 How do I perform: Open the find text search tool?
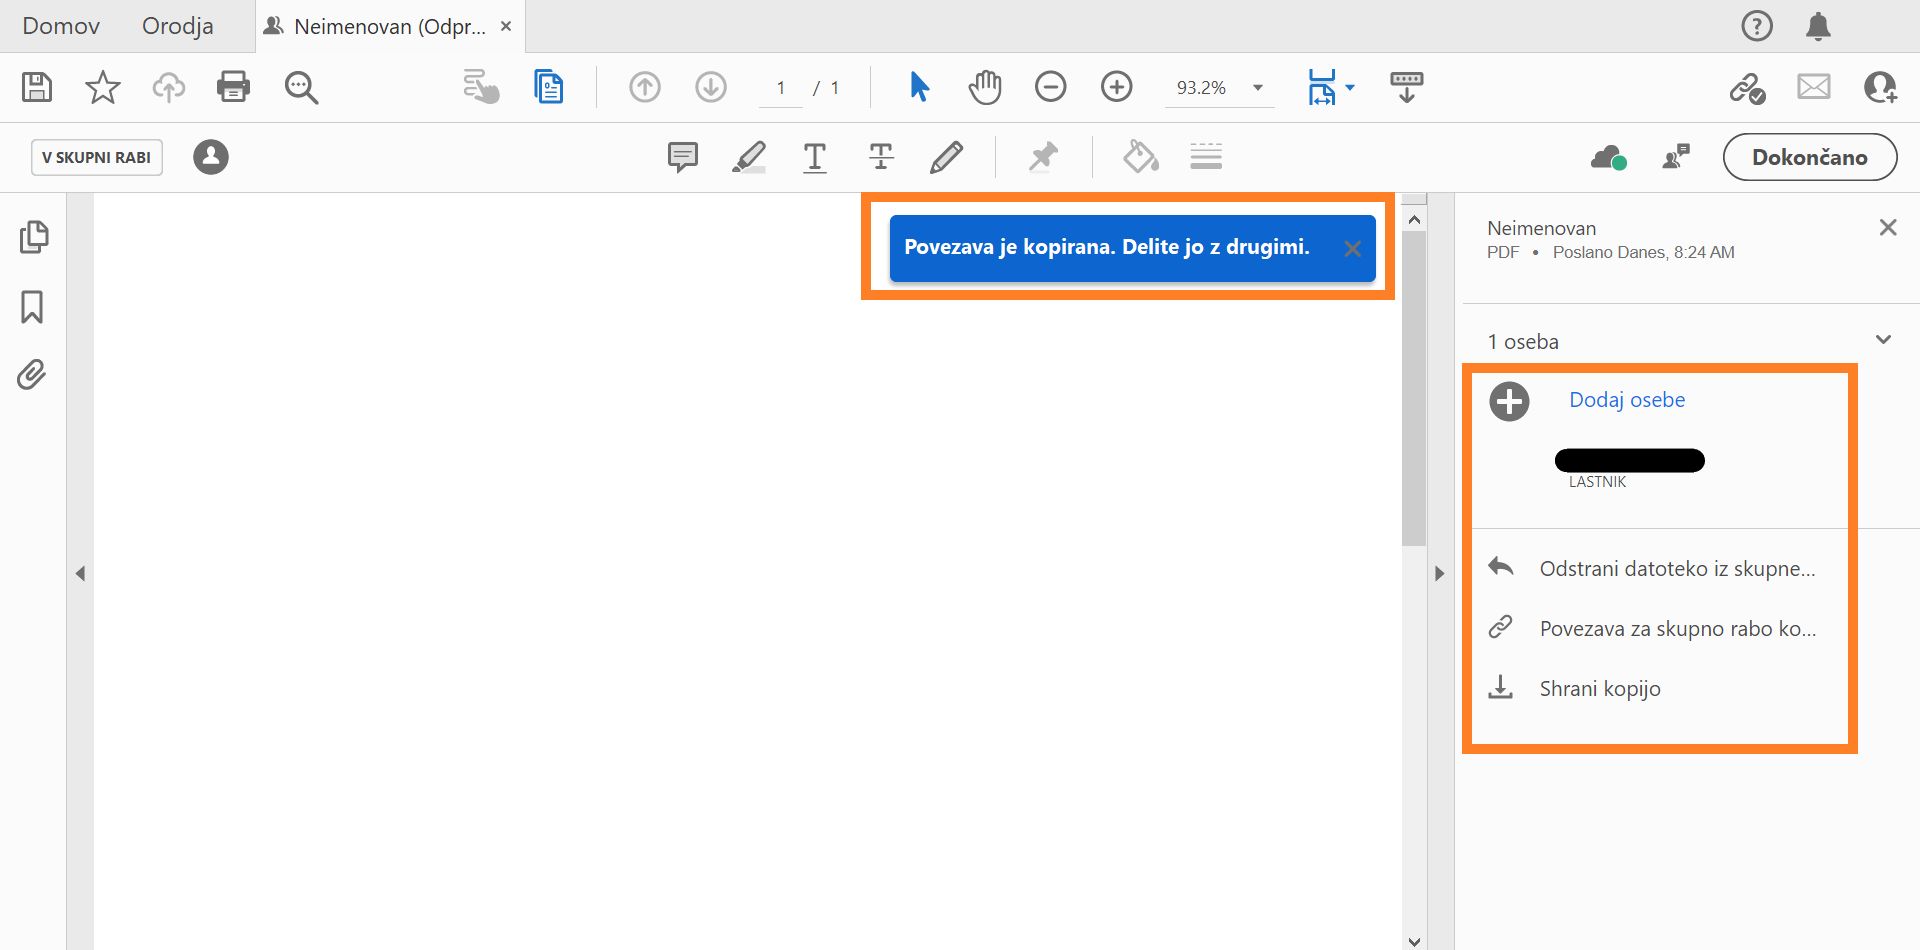(301, 88)
